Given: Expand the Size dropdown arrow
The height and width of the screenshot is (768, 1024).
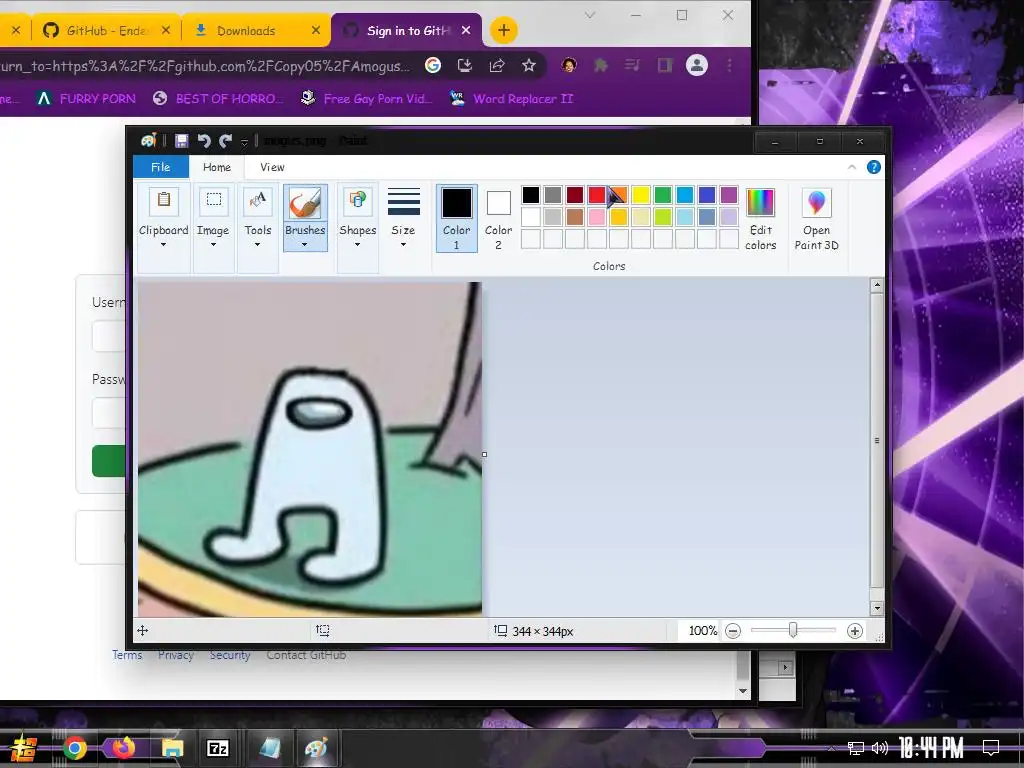Looking at the screenshot, I should coord(403,244).
